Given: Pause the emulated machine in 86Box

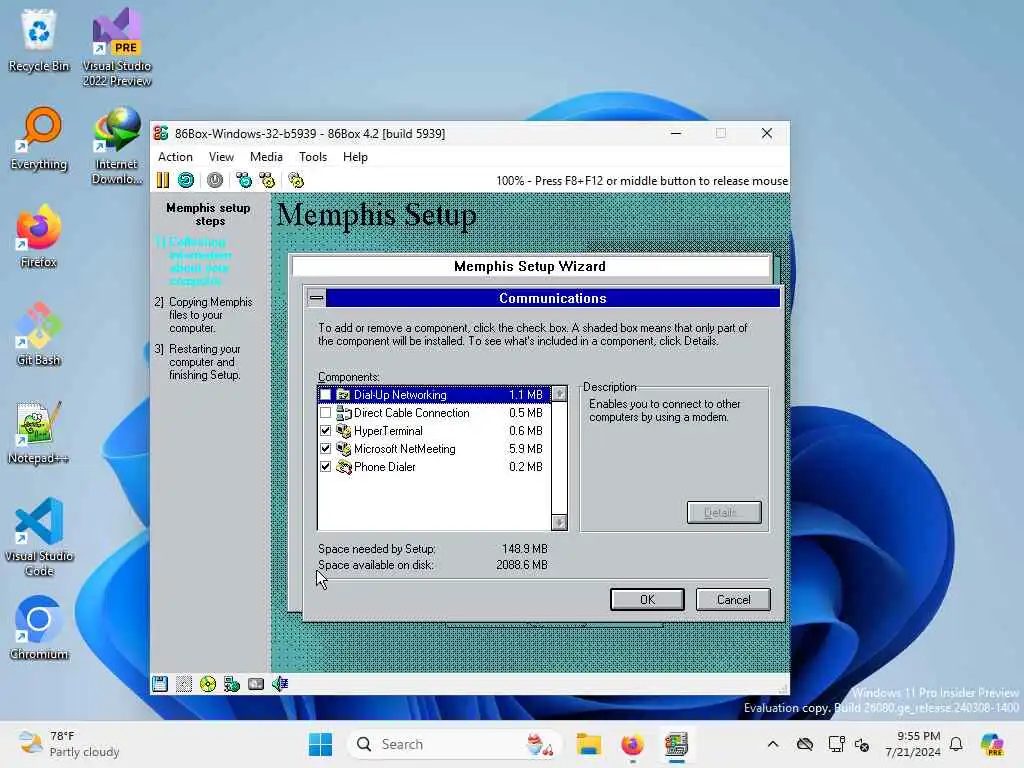Looking at the screenshot, I should (x=163, y=180).
